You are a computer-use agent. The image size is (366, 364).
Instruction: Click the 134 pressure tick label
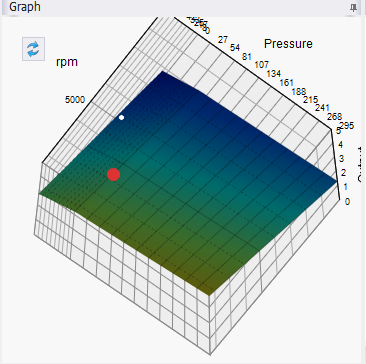coord(274,74)
